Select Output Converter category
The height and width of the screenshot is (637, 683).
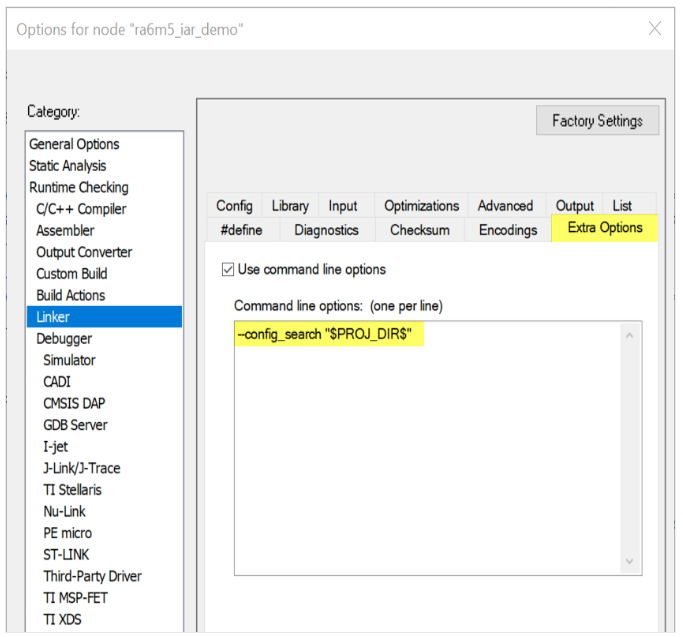coord(84,252)
